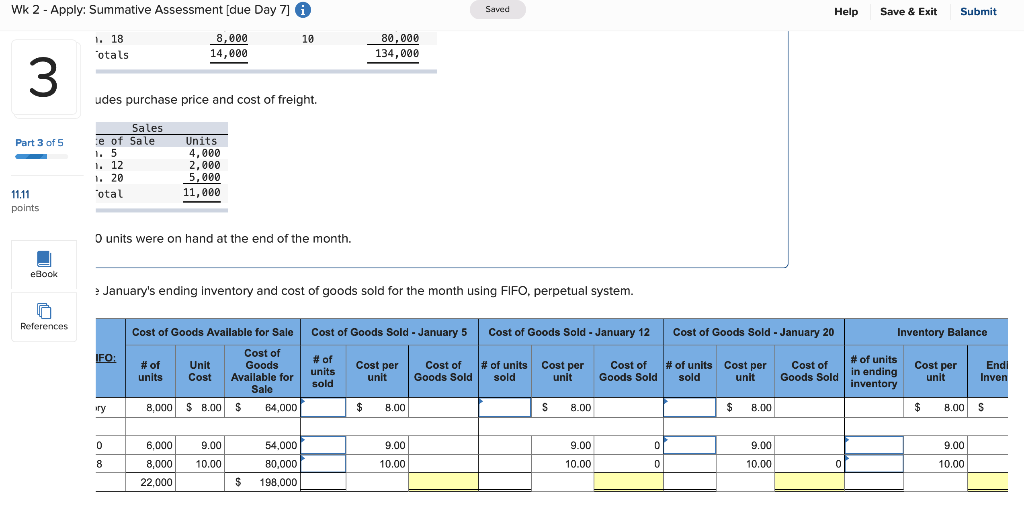Click the 11,000 total sales units
The width and height of the screenshot is (1024, 531).
click(202, 193)
